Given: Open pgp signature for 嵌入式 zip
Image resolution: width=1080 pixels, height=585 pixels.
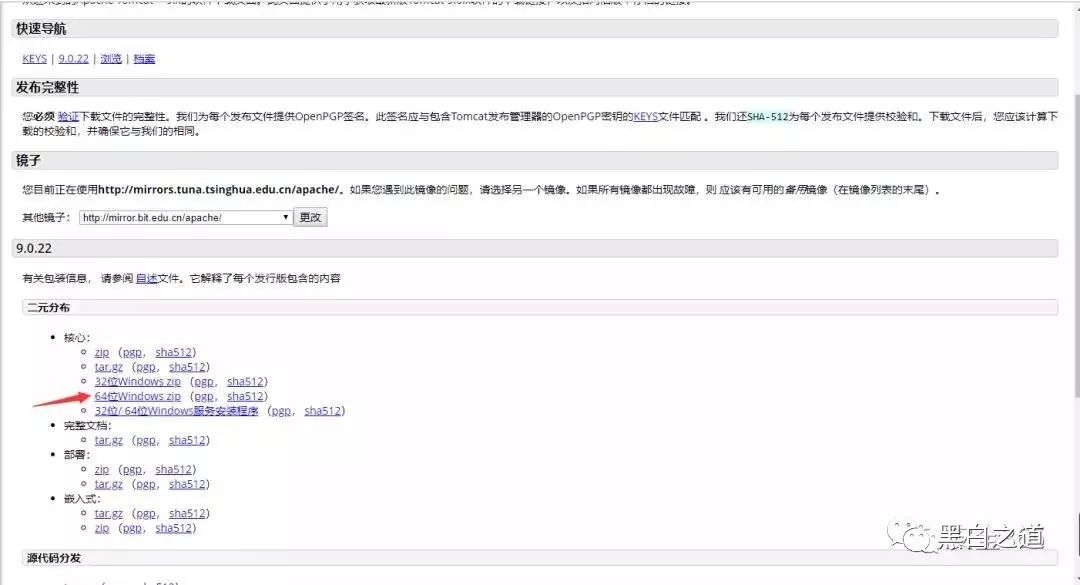Looking at the screenshot, I should click(x=132, y=528).
